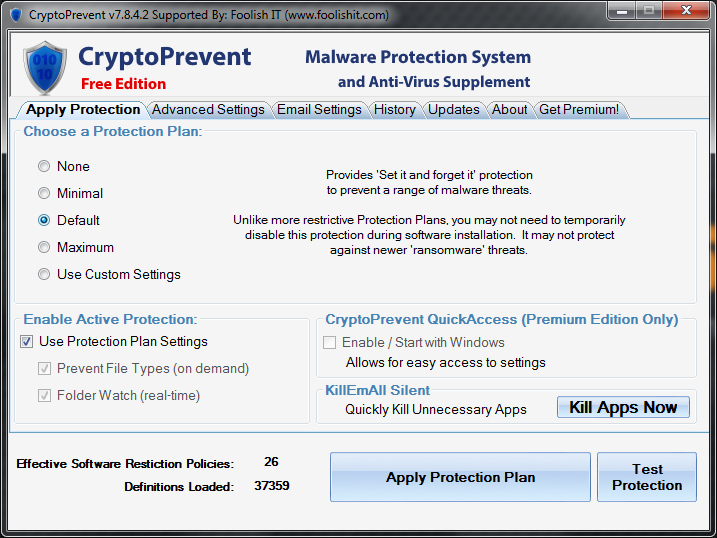Toggle Use Protection Plan Settings checkbox
717x538 pixels.
(x=27, y=341)
